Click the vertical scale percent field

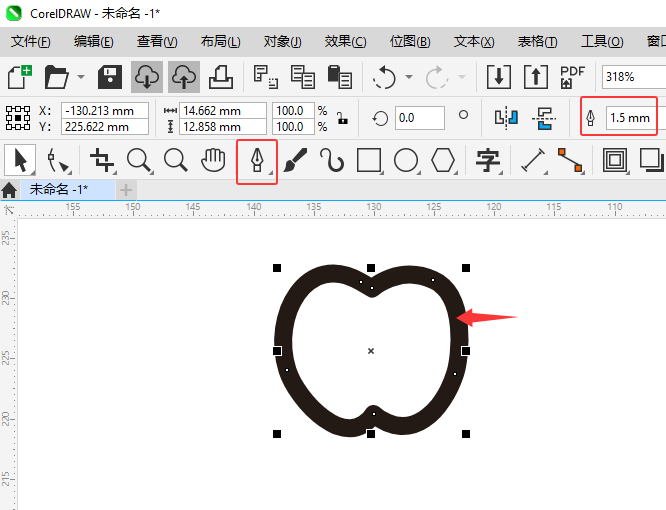tap(293, 127)
